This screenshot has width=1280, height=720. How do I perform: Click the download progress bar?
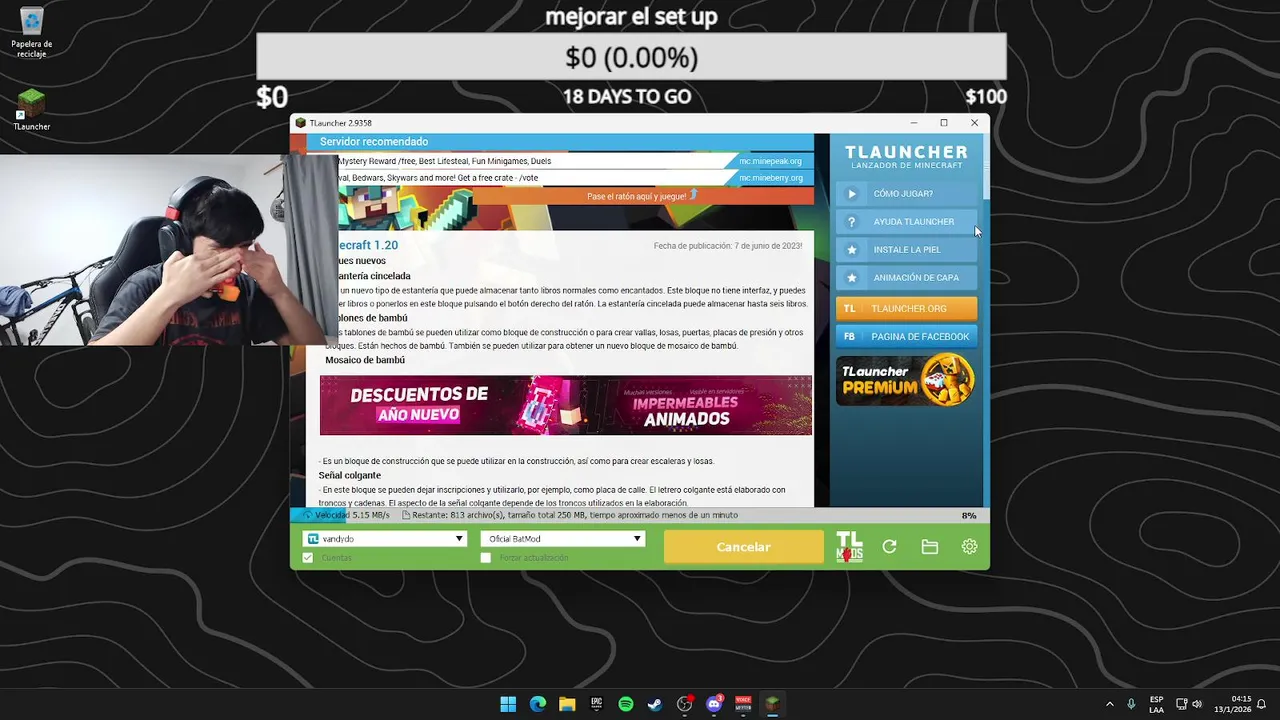640,515
